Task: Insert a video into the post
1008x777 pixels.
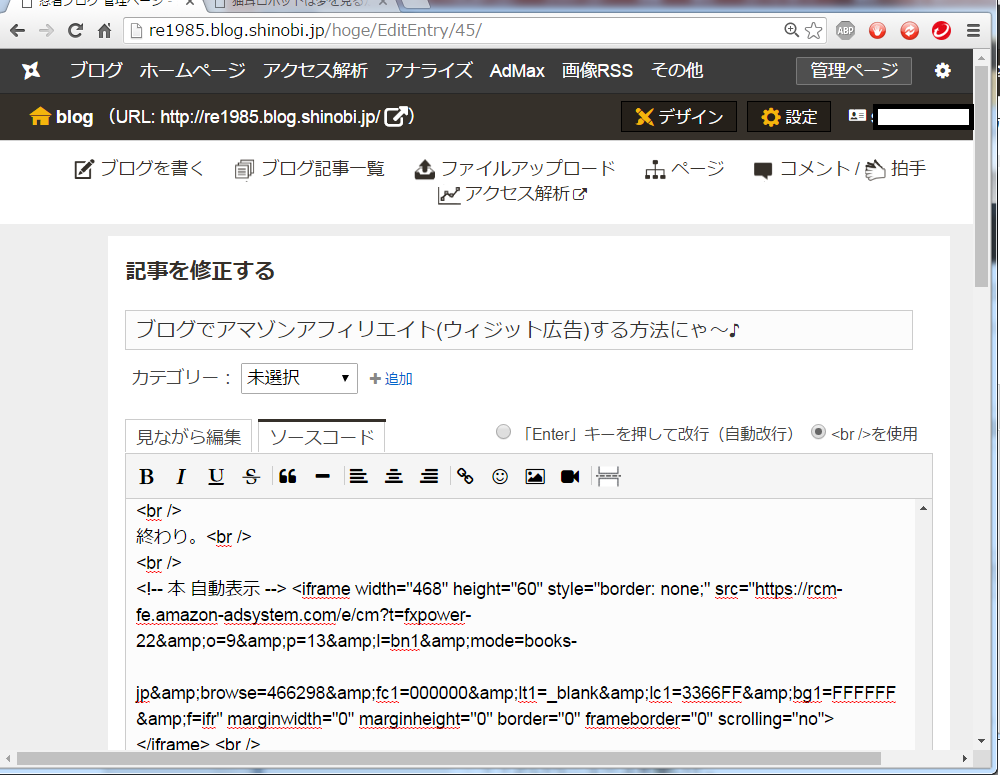Action: pos(570,477)
